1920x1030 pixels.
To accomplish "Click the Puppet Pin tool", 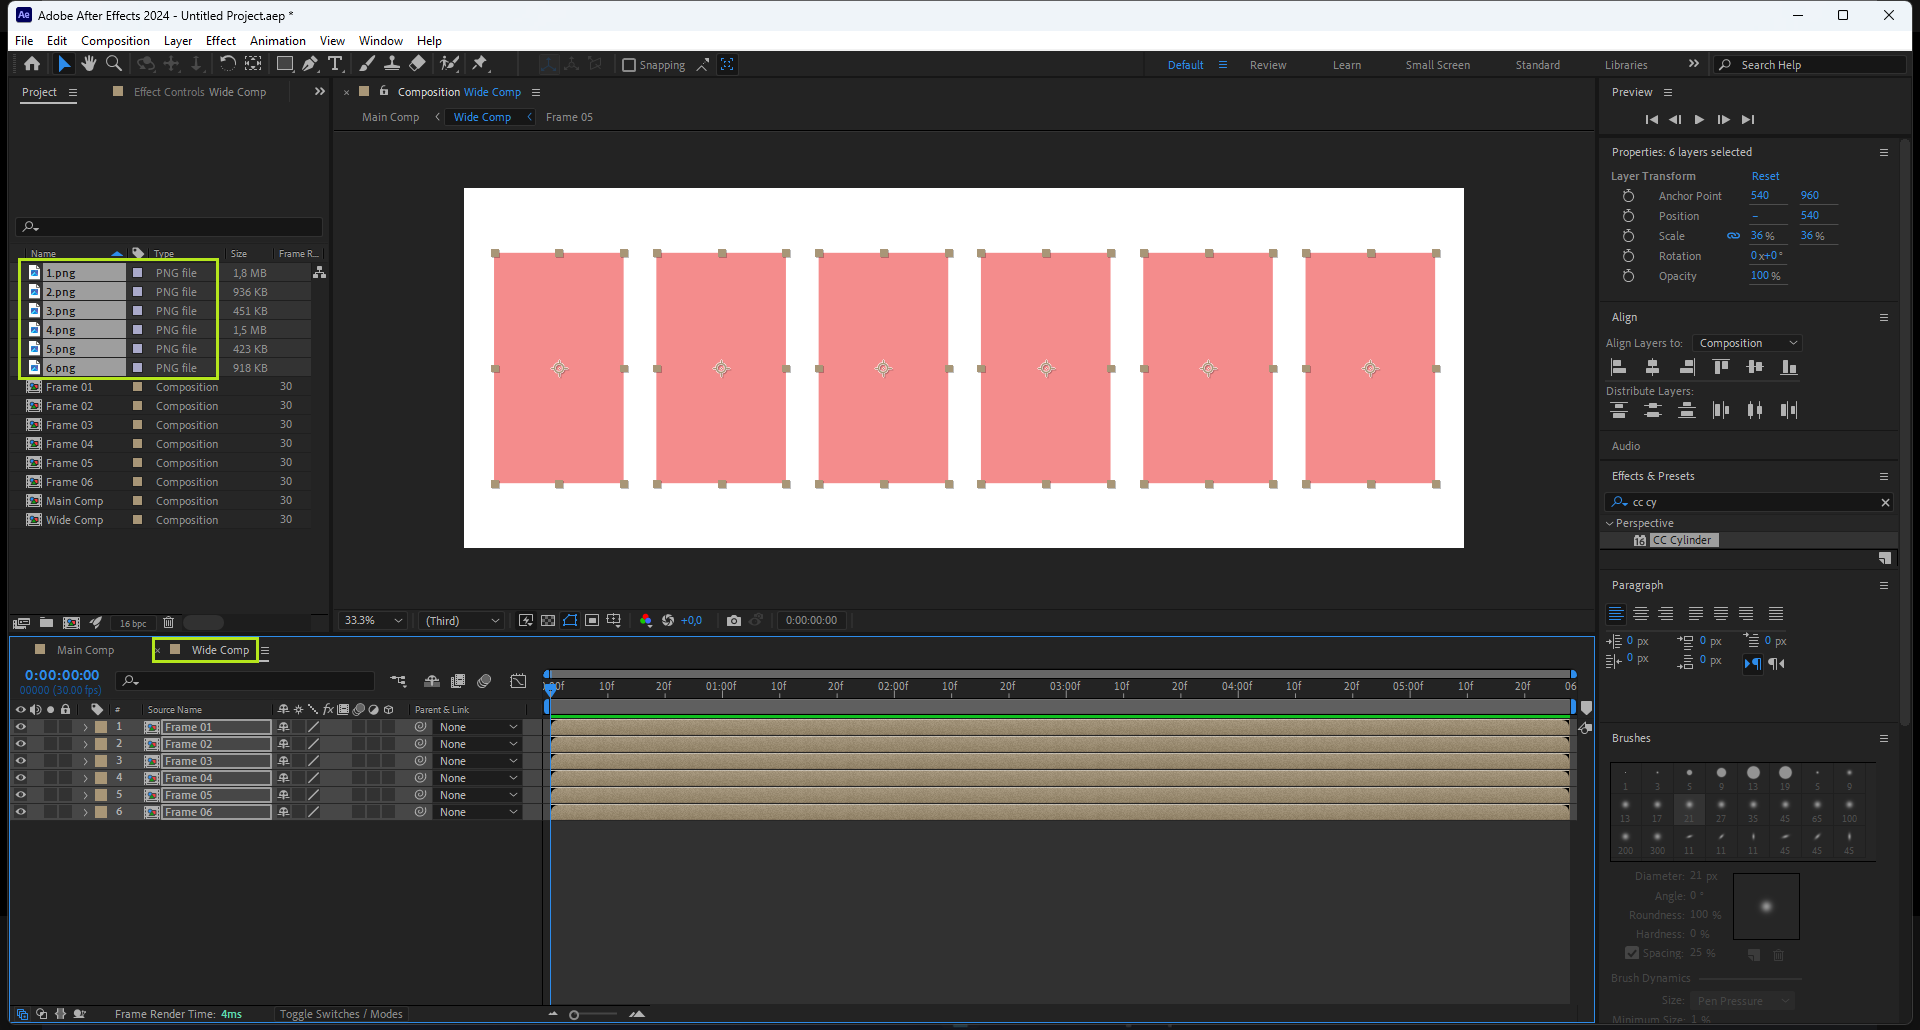I will 480,64.
